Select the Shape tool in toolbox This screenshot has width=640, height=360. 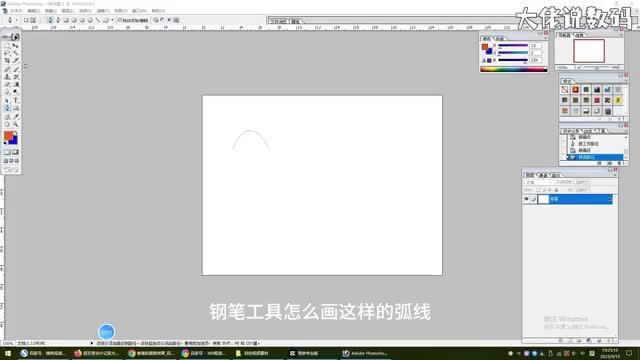coord(16,108)
